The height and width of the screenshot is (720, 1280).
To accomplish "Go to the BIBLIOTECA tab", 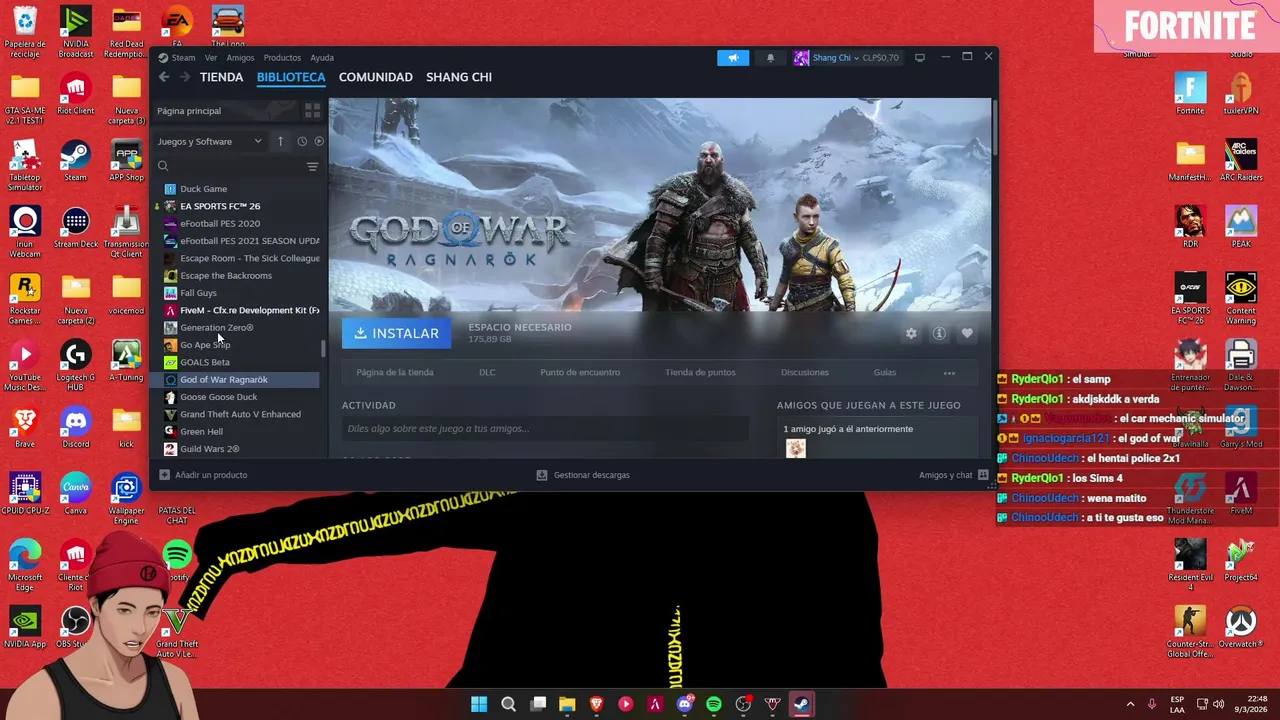I will click(x=291, y=77).
